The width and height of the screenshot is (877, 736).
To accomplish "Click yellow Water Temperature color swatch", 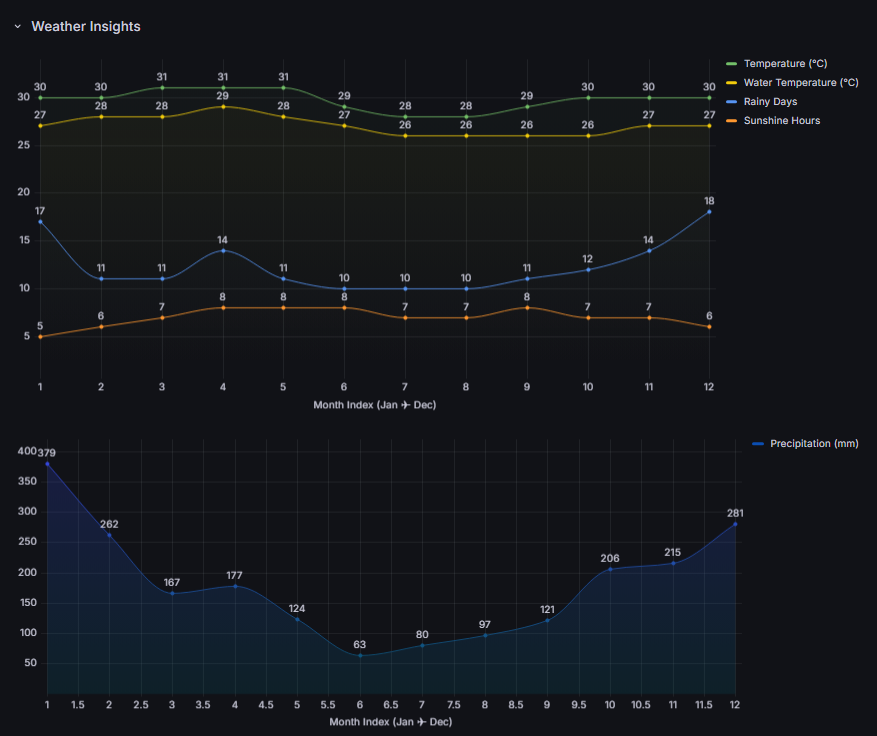I will (731, 83).
